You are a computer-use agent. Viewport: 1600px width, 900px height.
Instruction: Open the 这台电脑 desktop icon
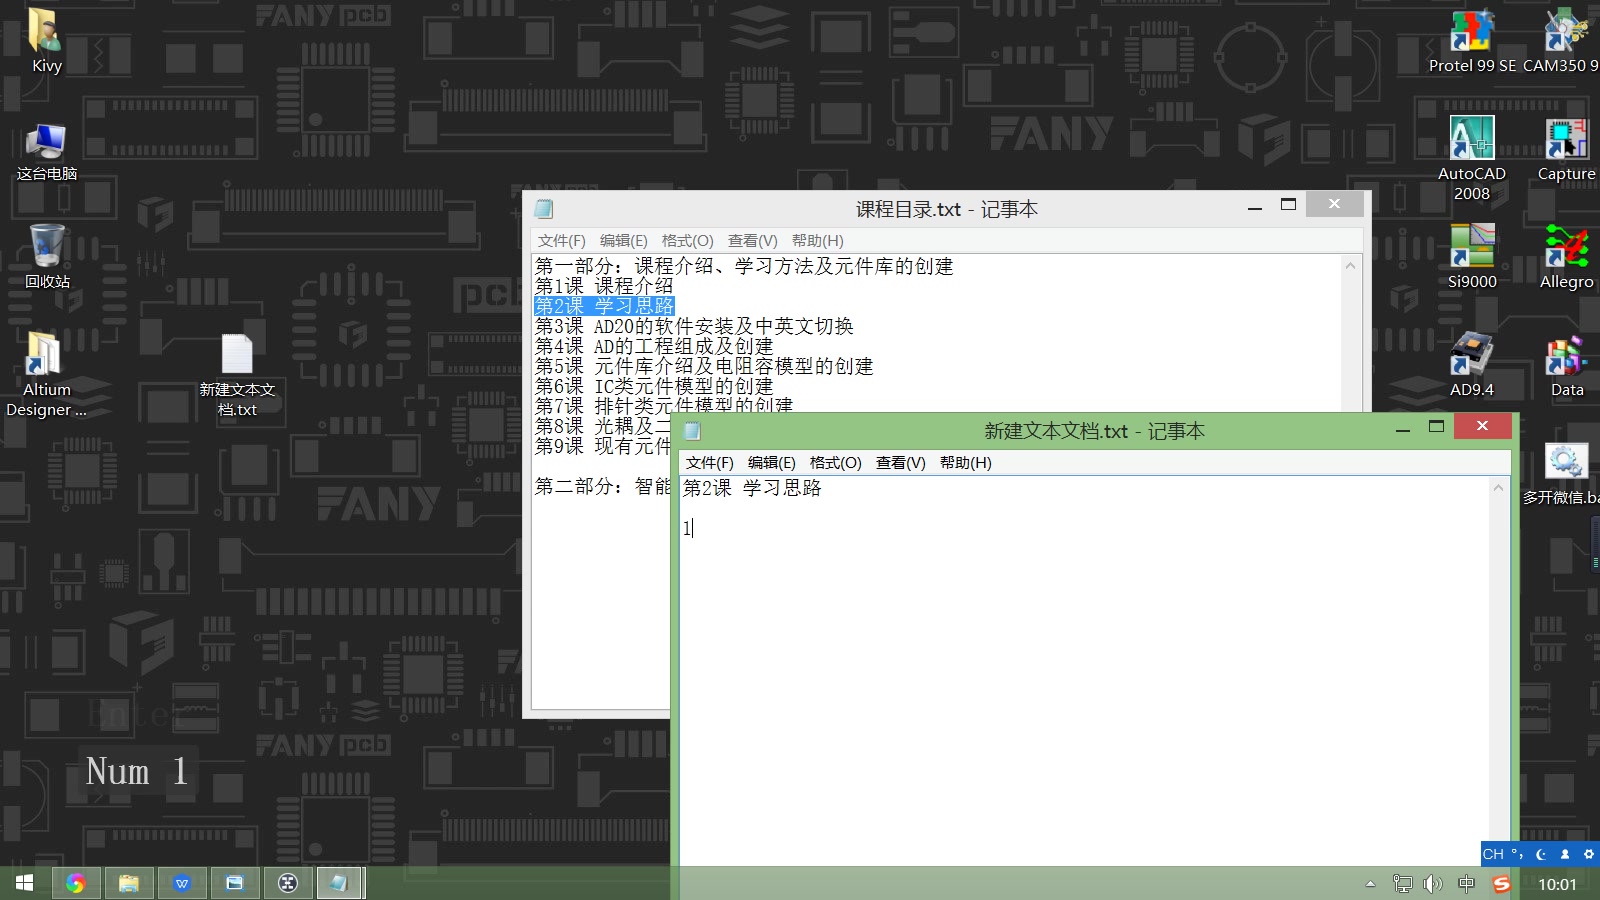point(46,152)
